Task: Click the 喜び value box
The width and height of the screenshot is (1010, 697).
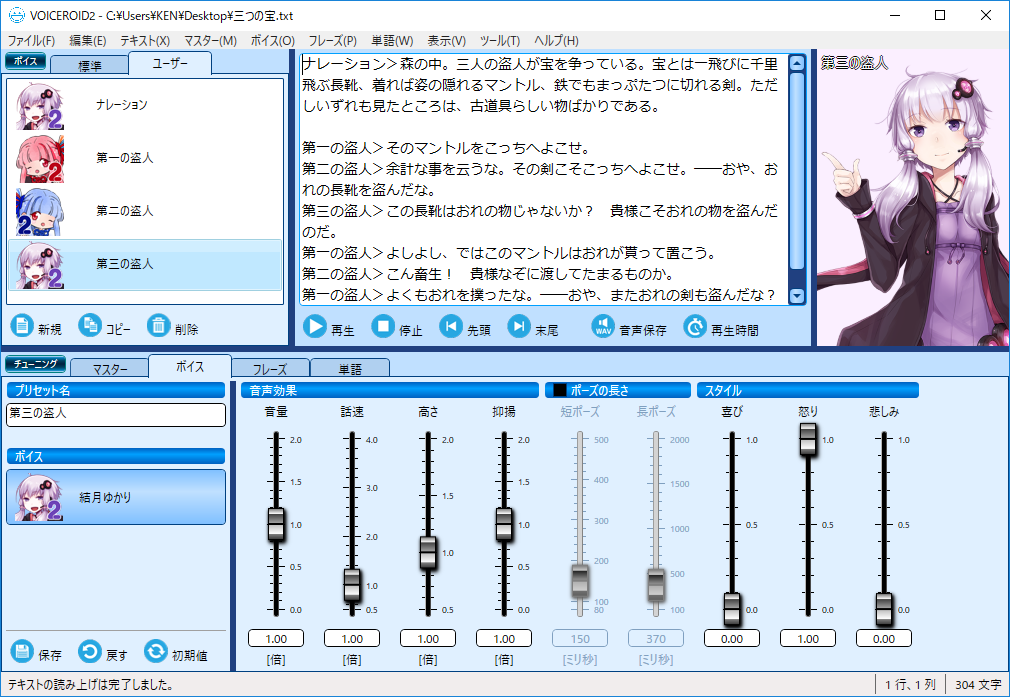Action: (732, 638)
